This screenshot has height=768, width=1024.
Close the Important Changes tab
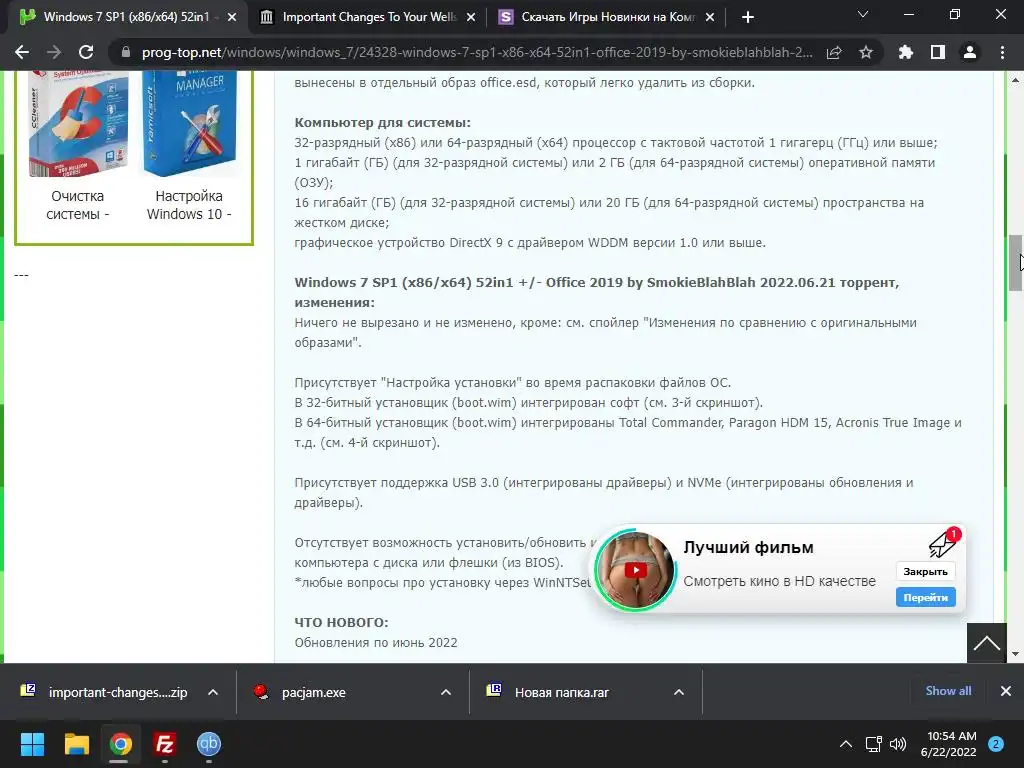pos(471,18)
